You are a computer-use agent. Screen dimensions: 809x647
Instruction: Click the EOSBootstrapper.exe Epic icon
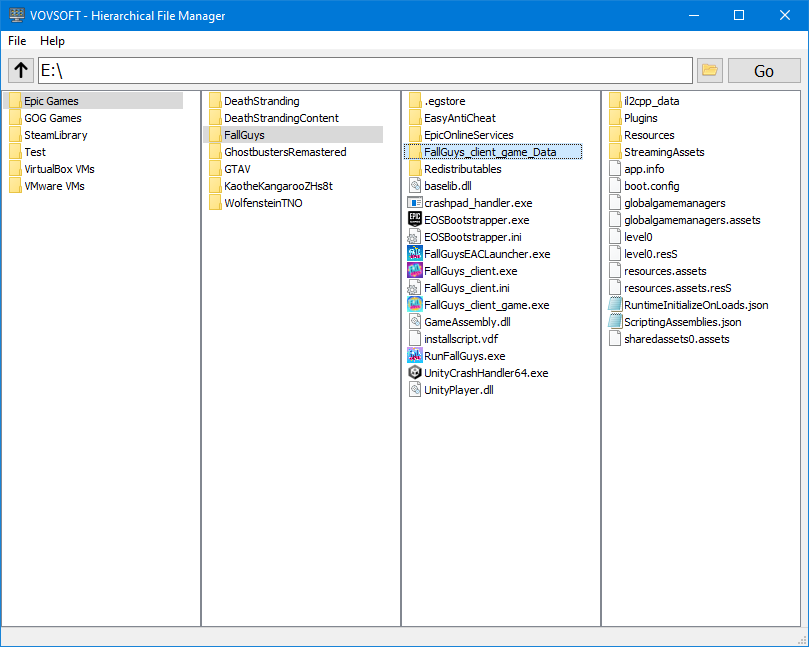[x=415, y=220]
